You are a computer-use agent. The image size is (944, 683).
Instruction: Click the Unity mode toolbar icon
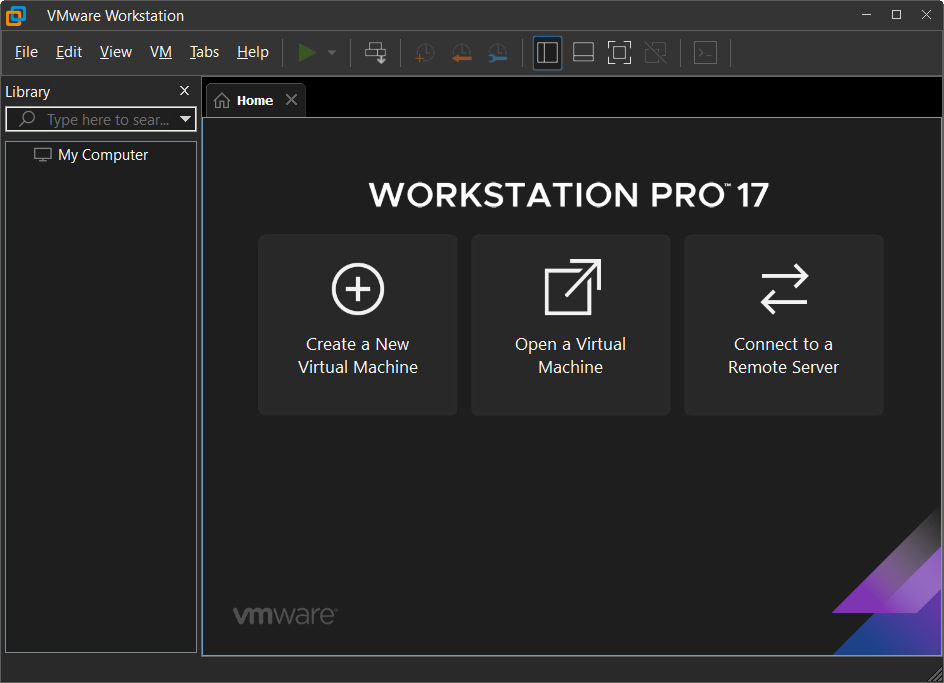click(x=656, y=52)
